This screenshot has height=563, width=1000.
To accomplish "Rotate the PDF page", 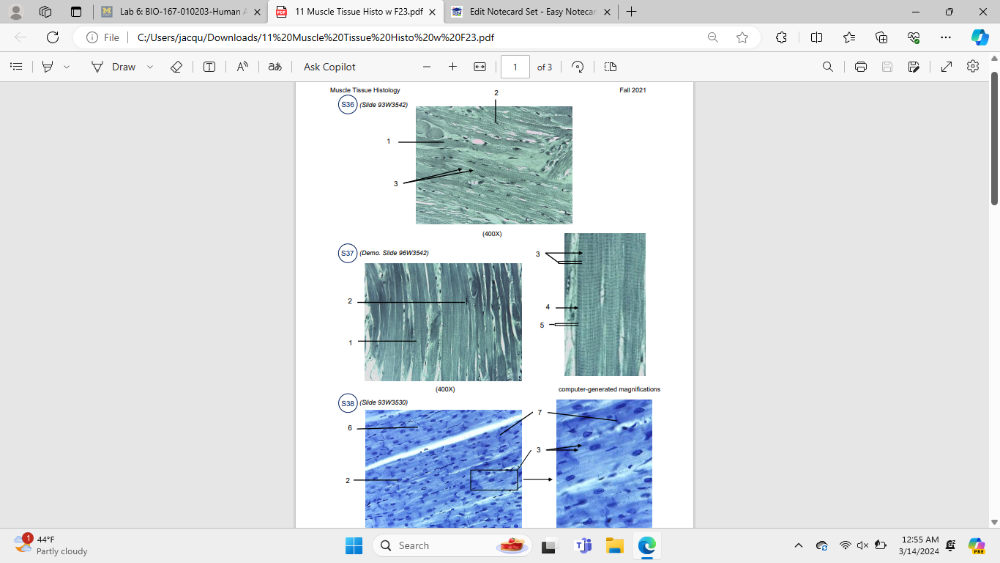I will click(578, 67).
